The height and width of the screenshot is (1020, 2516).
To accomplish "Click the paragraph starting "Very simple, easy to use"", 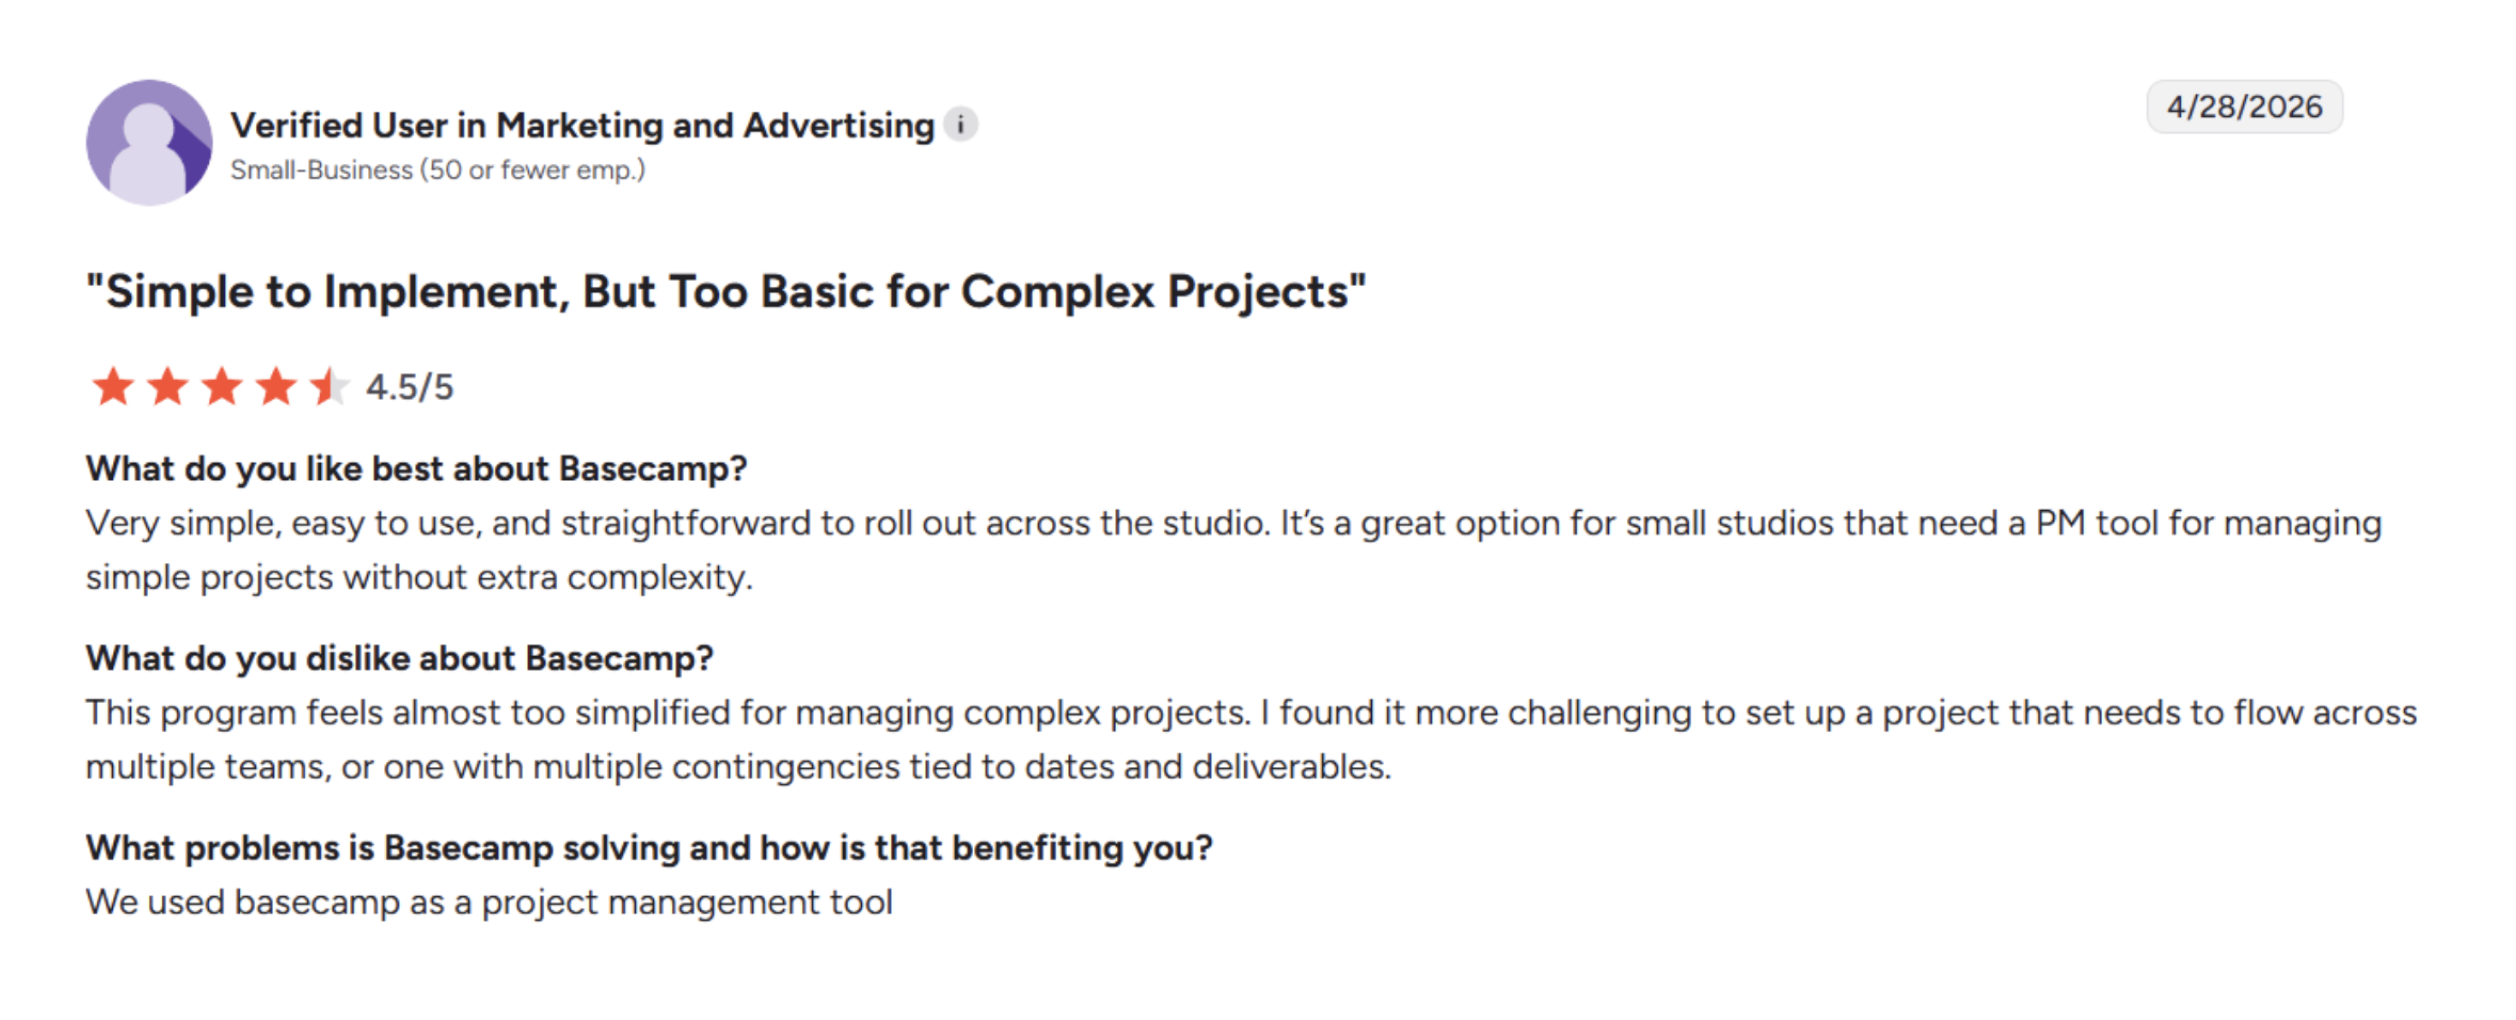I will point(1234,550).
